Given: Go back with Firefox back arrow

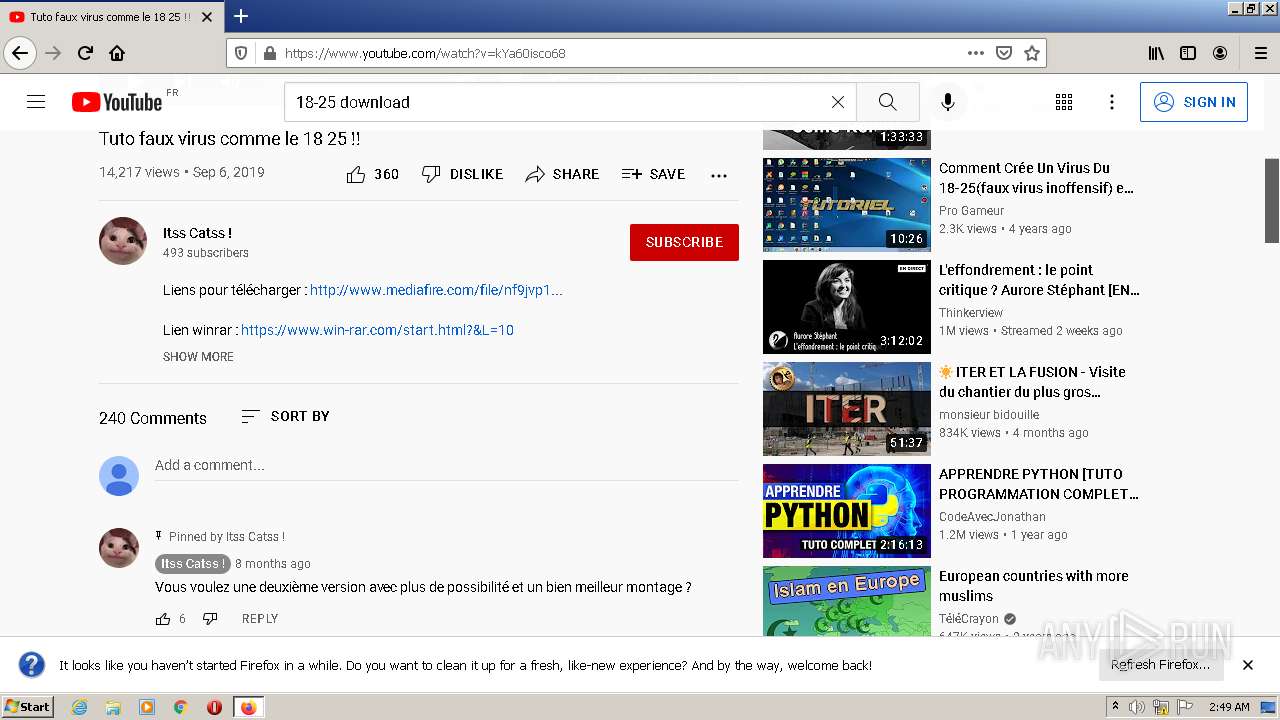Looking at the screenshot, I should pos(20,53).
